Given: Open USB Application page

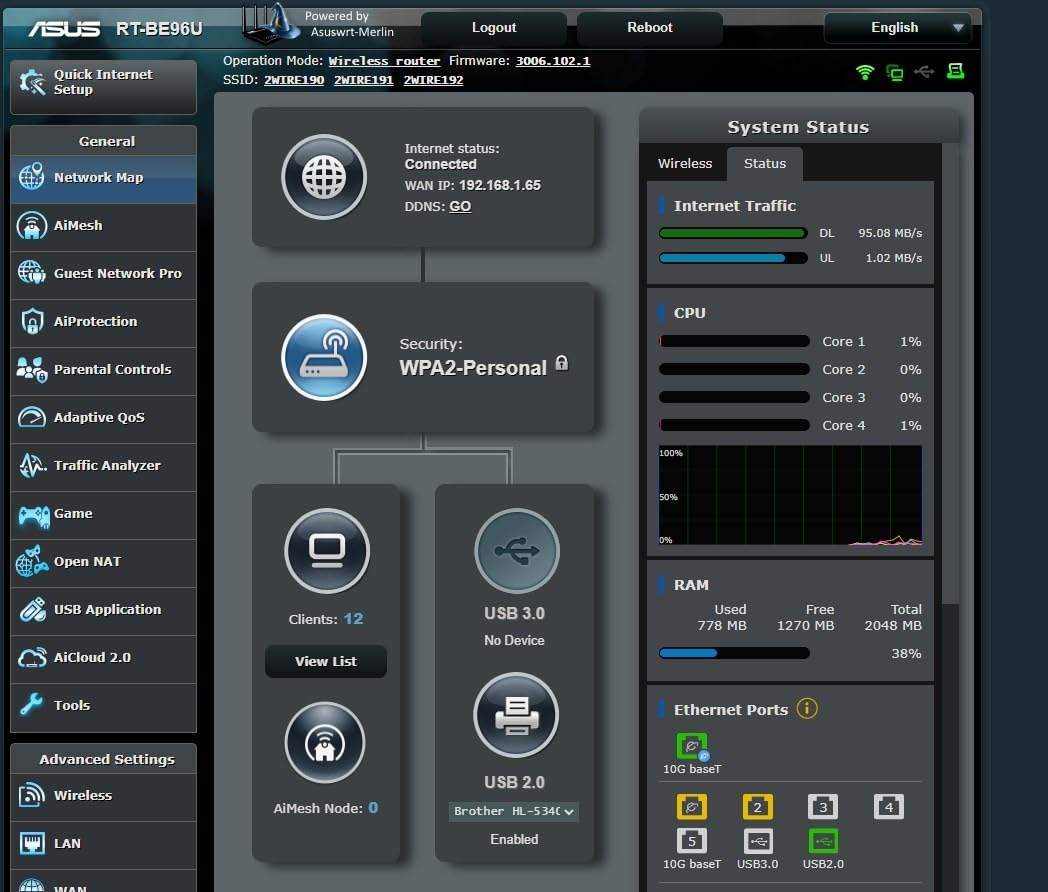Looking at the screenshot, I should tap(104, 610).
